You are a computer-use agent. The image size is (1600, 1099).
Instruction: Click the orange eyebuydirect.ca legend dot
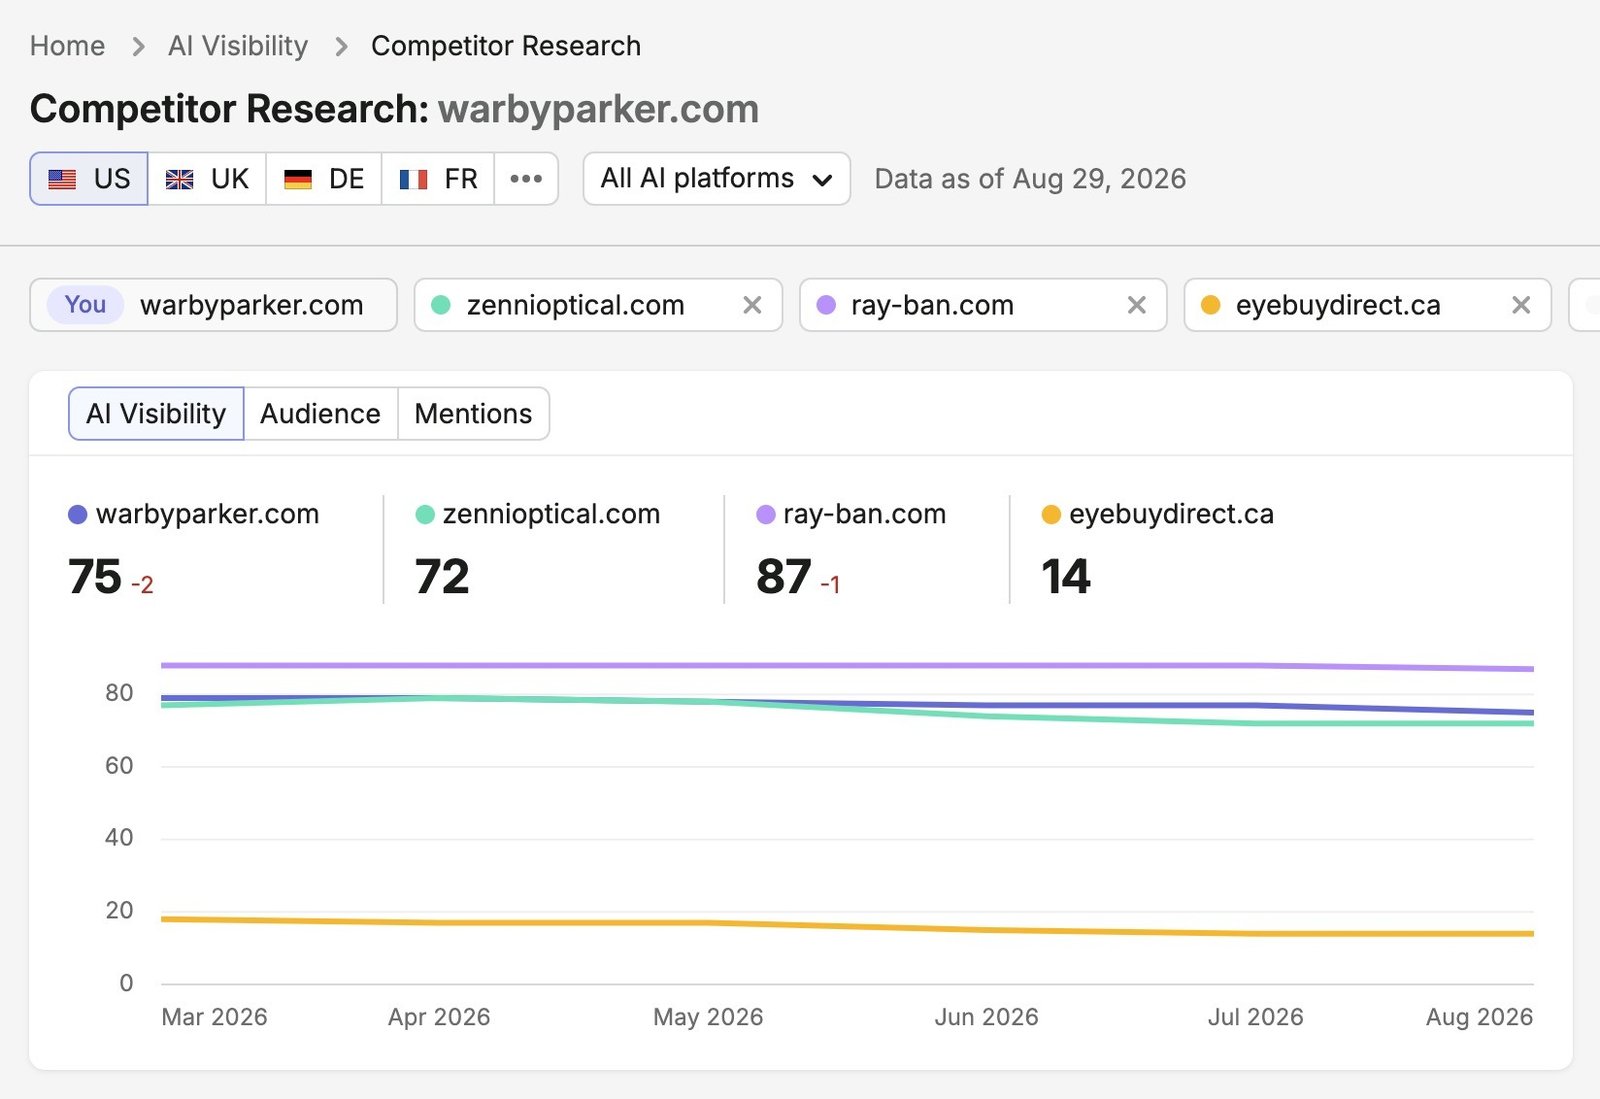[x=1051, y=514]
